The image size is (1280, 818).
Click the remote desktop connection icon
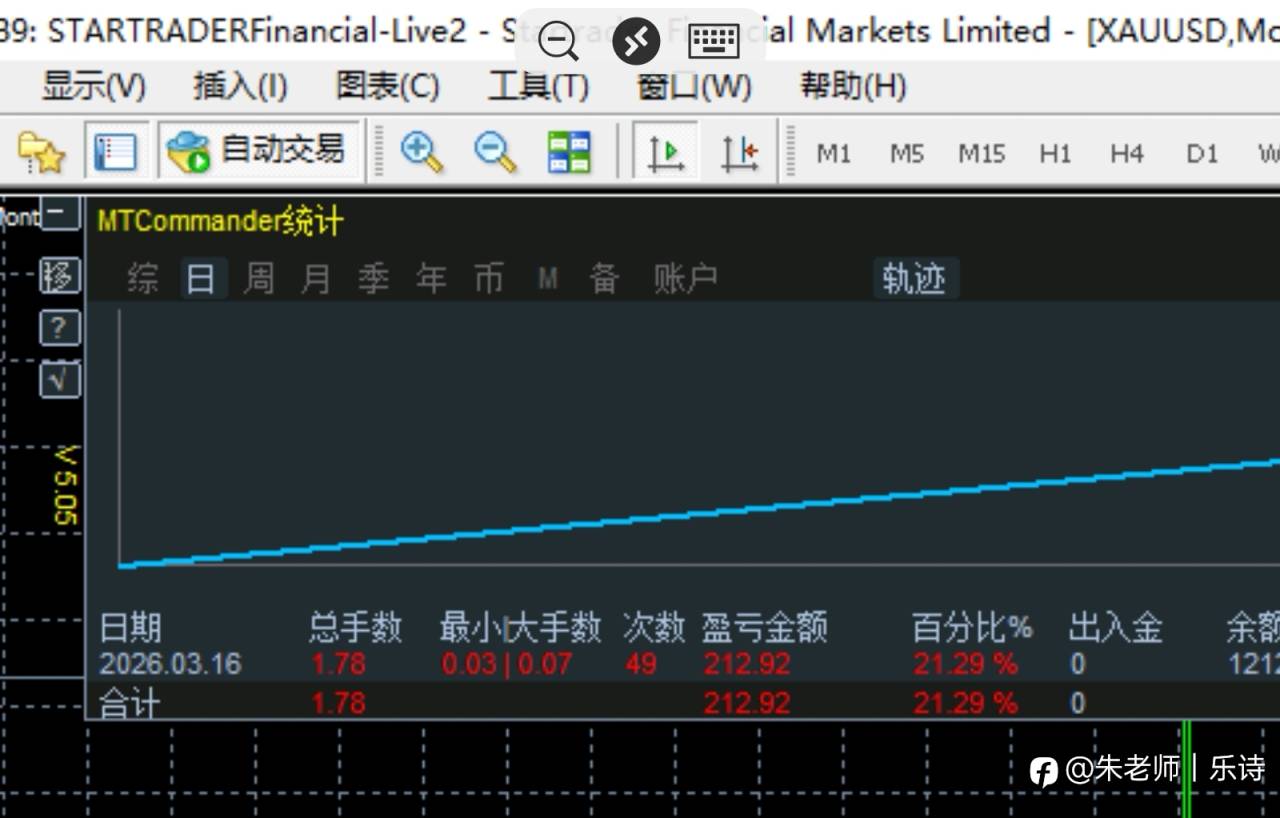click(x=636, y=41)
